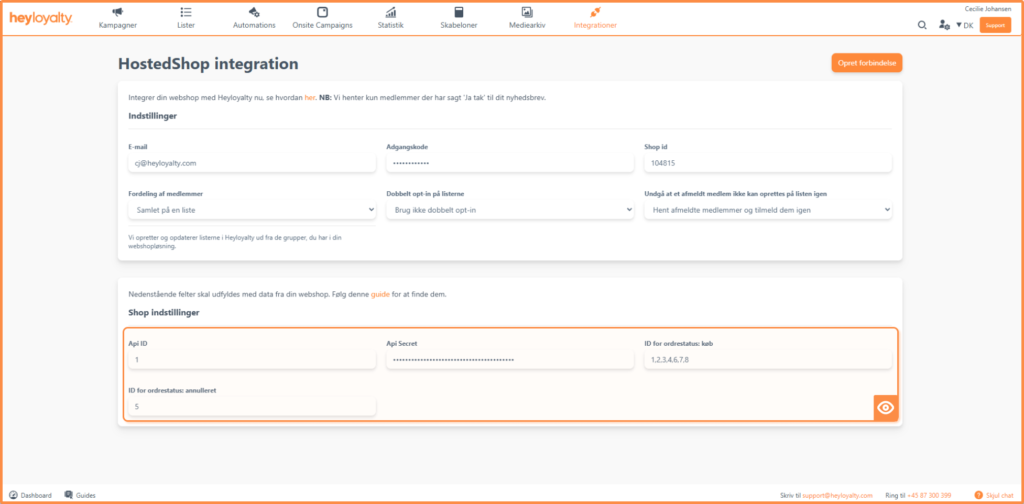Image resolution: width=1024 pixels, height=504 pixels.
Task: Switch to the Onsite Campaigns tab
Action: (322, 18)
